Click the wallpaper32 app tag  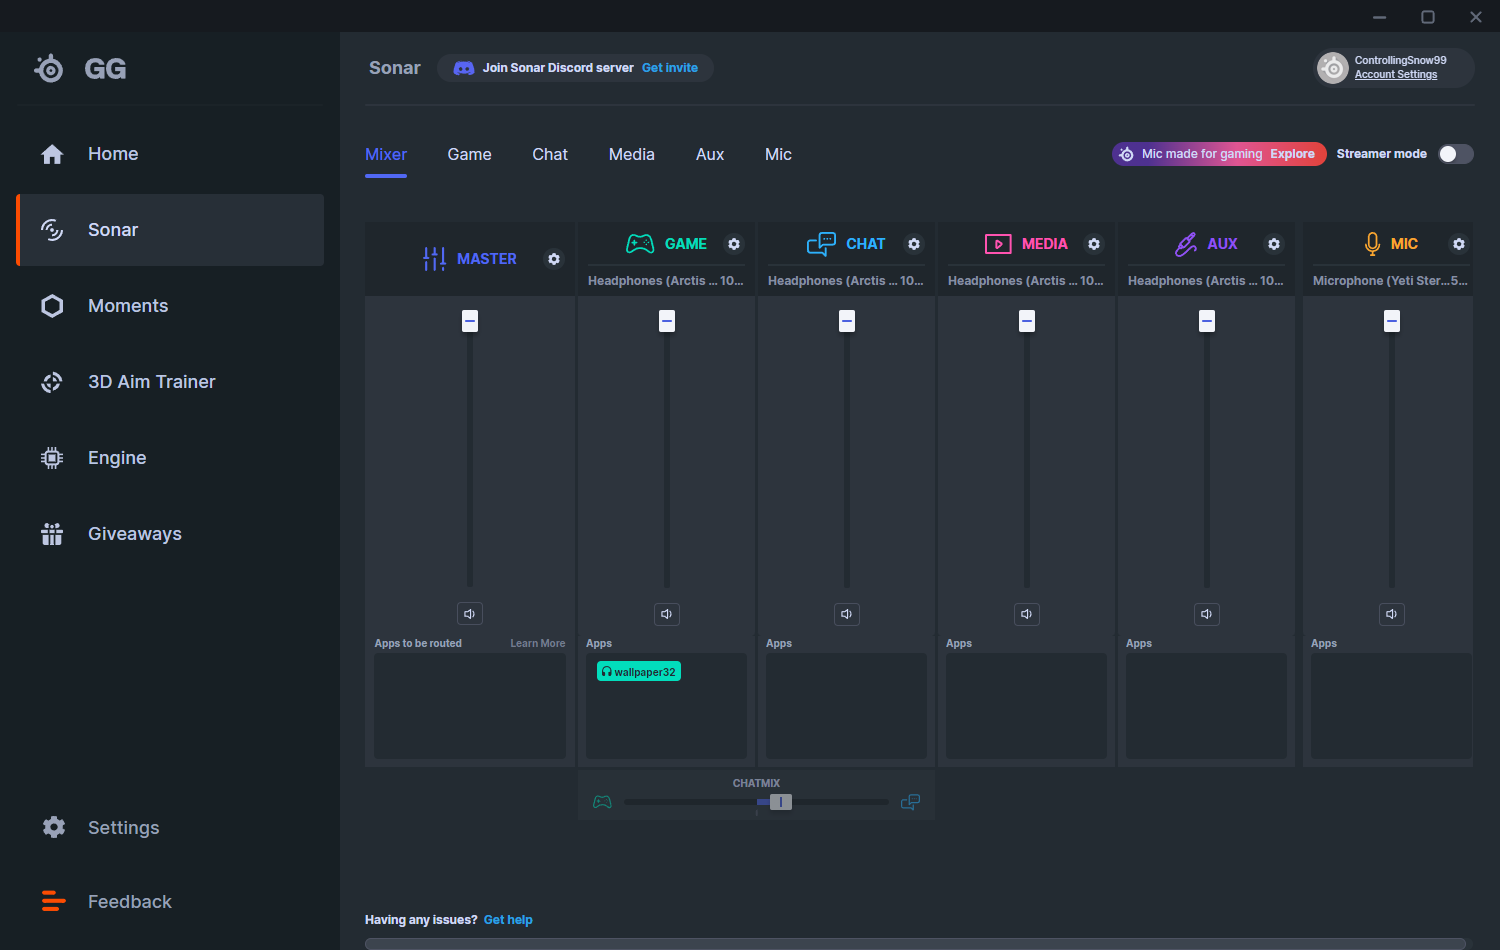(x=639, y=672)
